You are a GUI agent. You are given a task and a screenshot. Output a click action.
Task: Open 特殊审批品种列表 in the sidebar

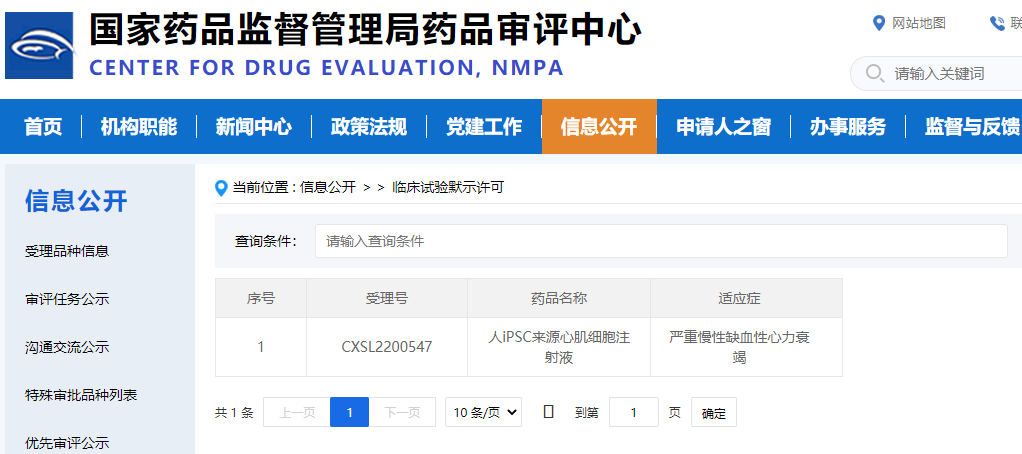(81, 395)
